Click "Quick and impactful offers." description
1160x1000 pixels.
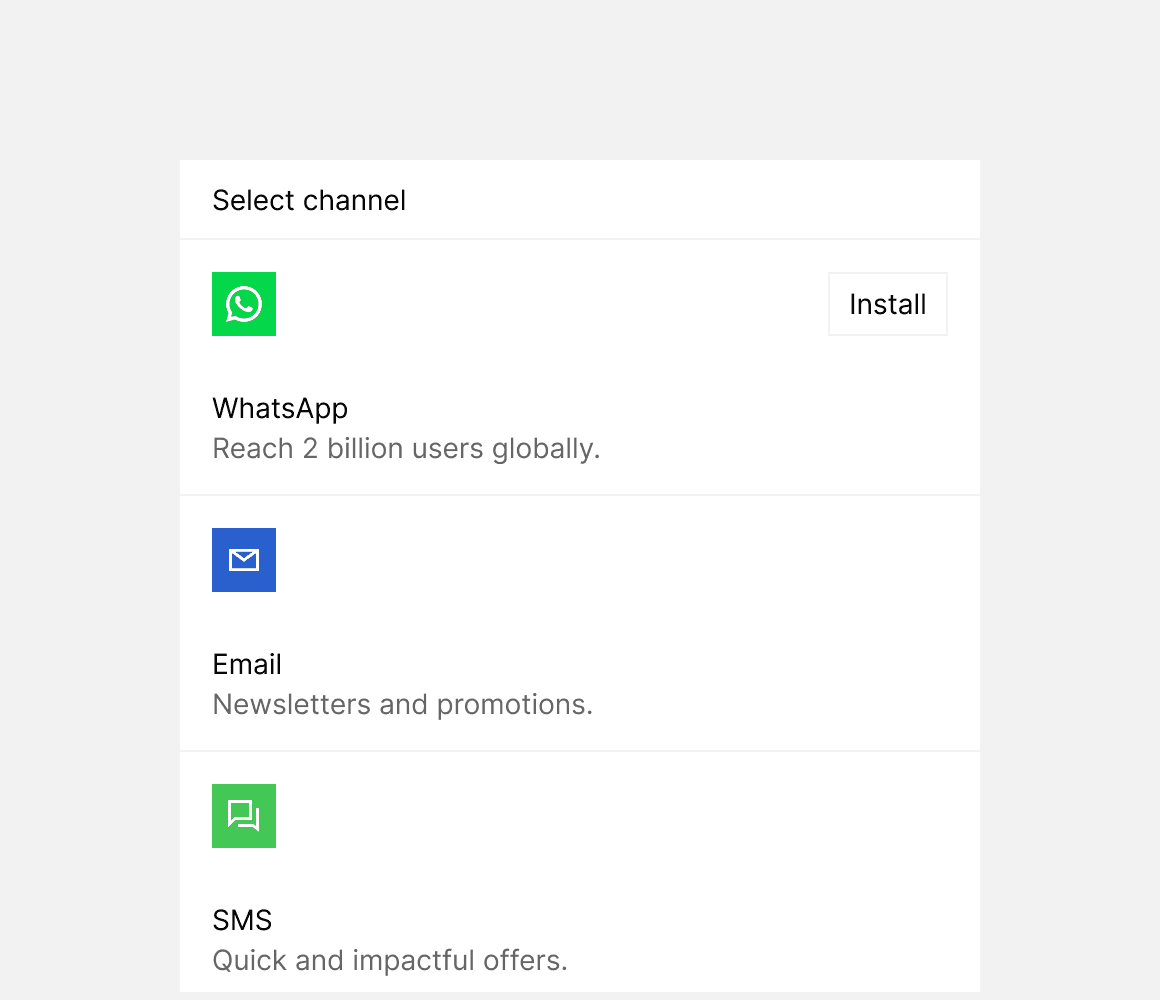point(390,961)
